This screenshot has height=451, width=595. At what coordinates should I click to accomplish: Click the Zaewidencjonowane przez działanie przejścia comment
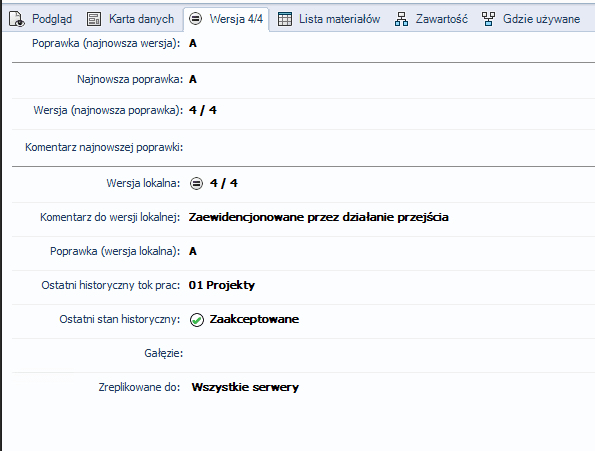click(319, 217)
